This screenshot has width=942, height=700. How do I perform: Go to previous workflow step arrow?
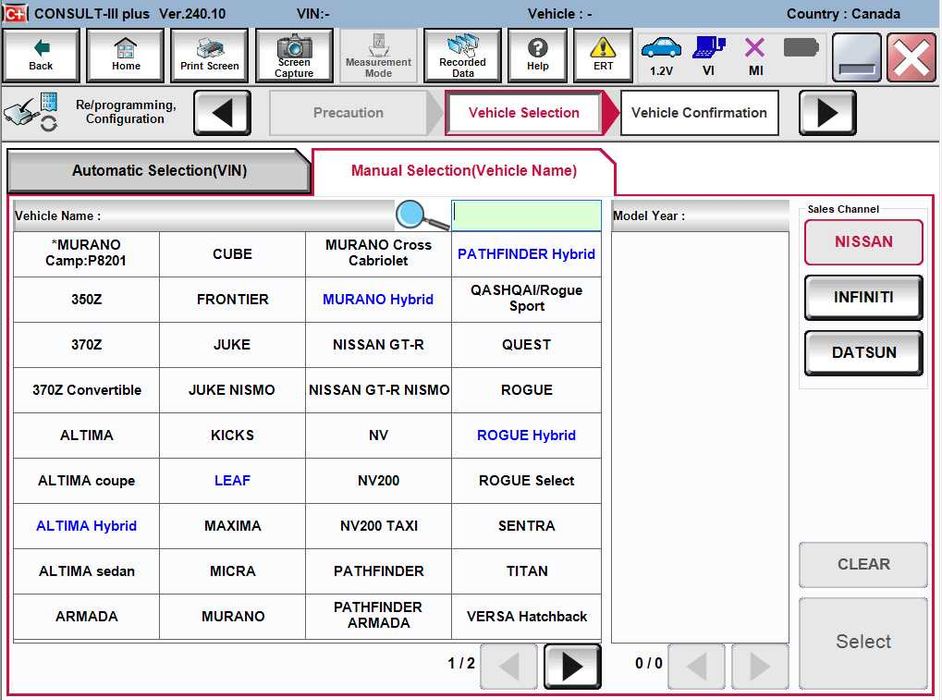(222, 112)
